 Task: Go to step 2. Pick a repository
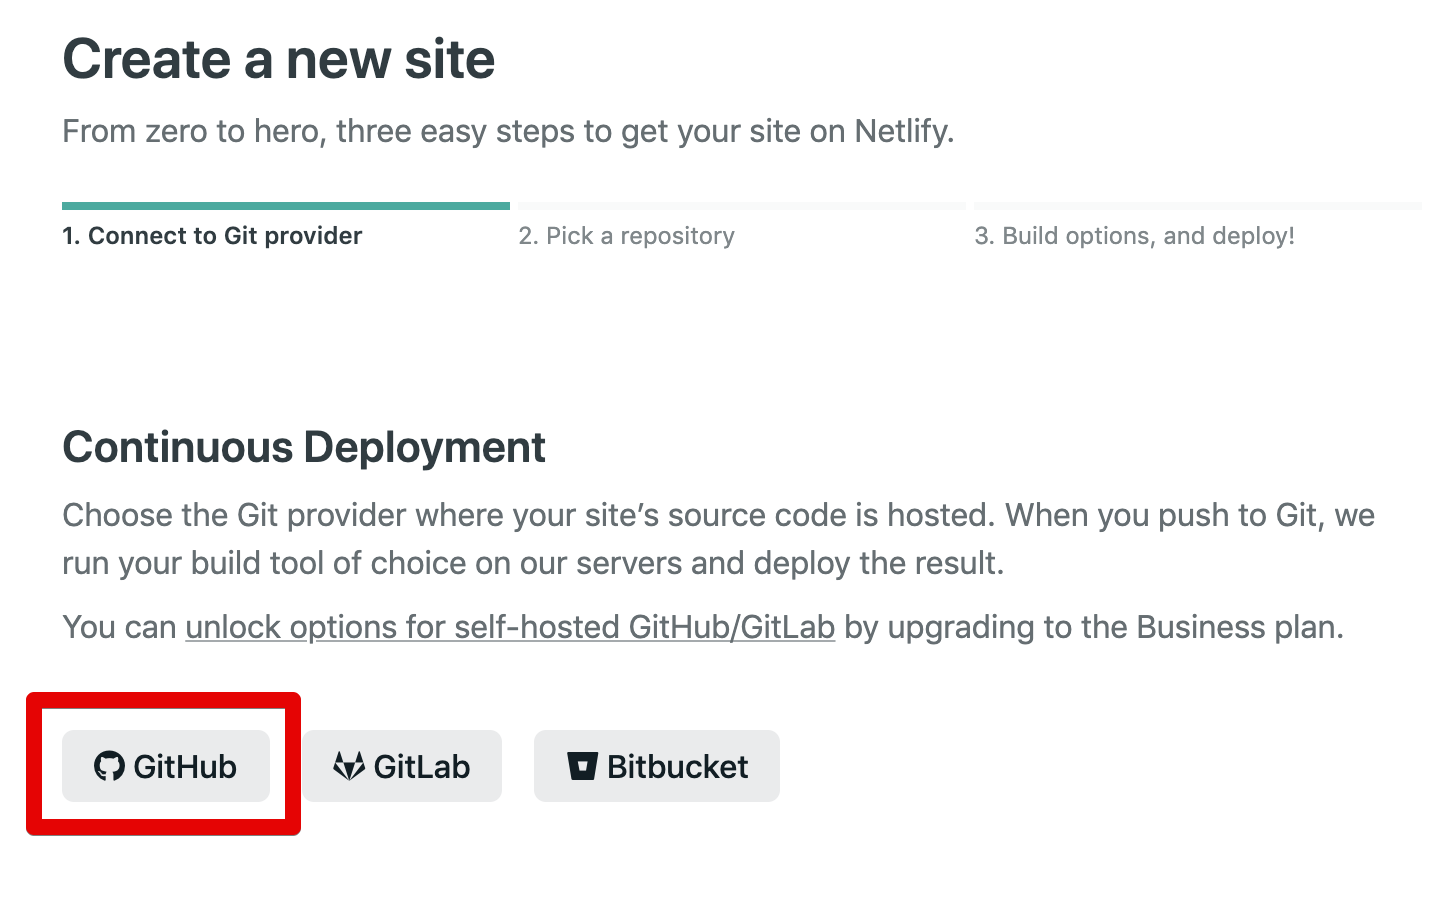coord(626,236)
